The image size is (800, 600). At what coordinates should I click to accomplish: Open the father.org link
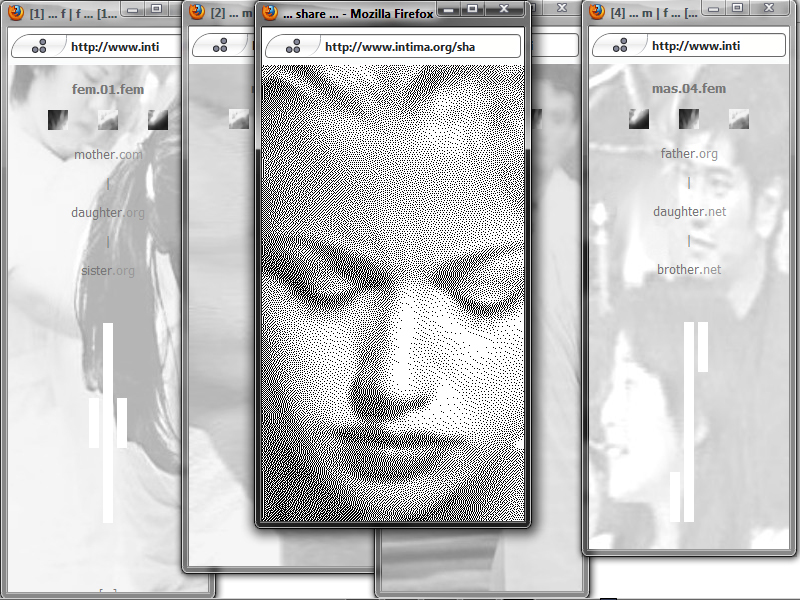[689, 154]
